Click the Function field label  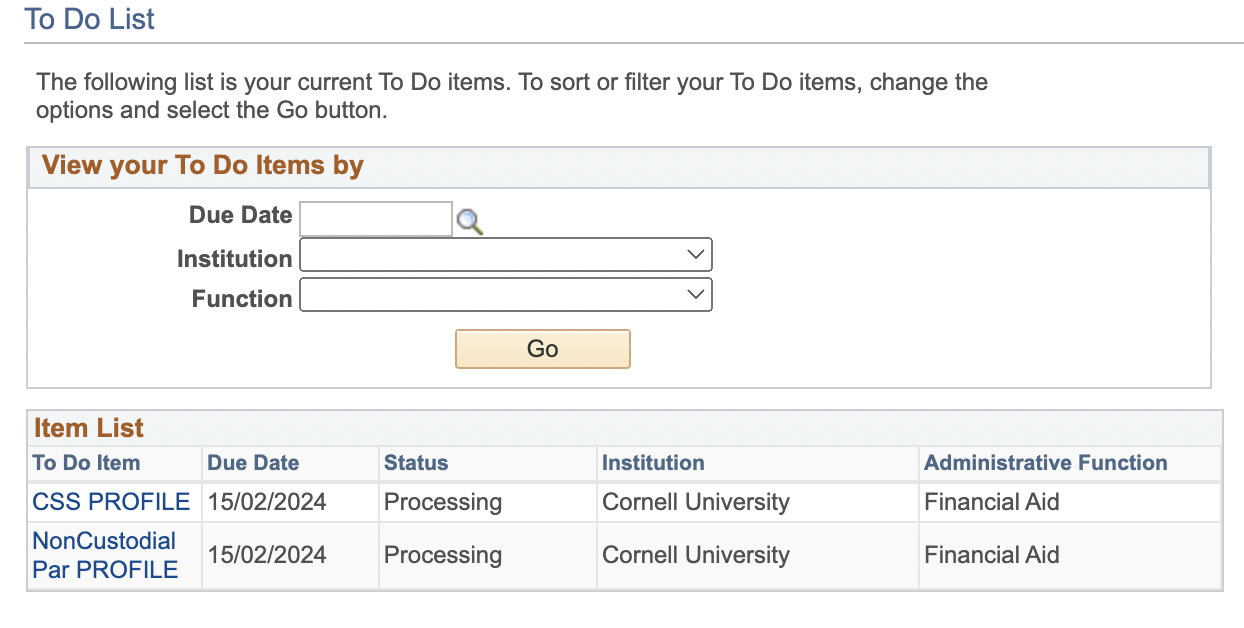(242, 299)
